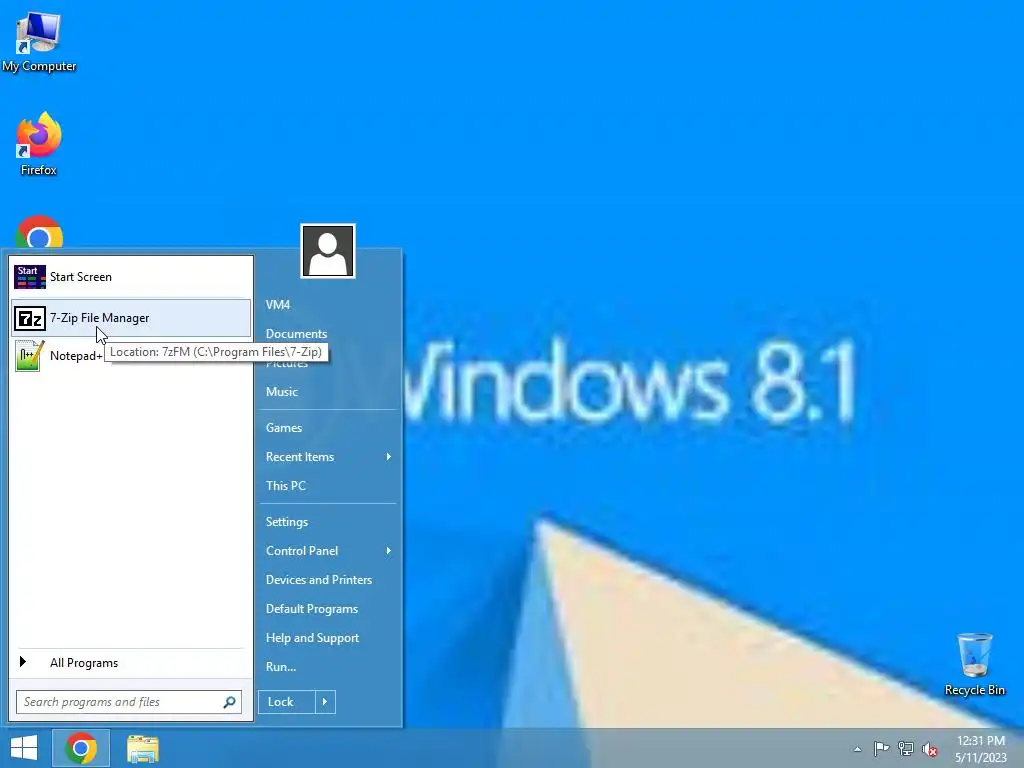Click the Control Panel label
This screenshot has height=768, width=1024.
(302, 551)
